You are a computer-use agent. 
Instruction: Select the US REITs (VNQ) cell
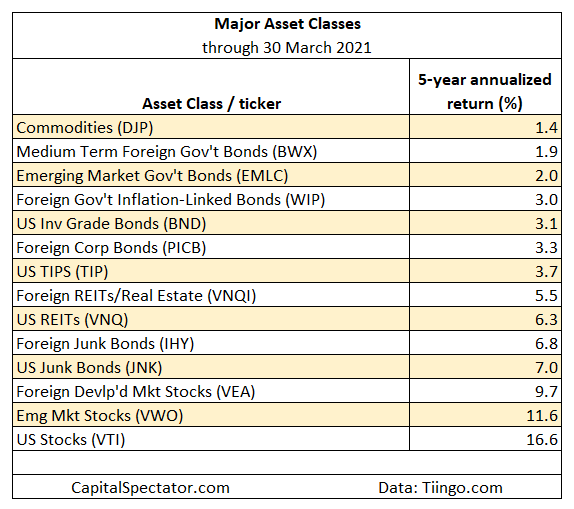211,319
